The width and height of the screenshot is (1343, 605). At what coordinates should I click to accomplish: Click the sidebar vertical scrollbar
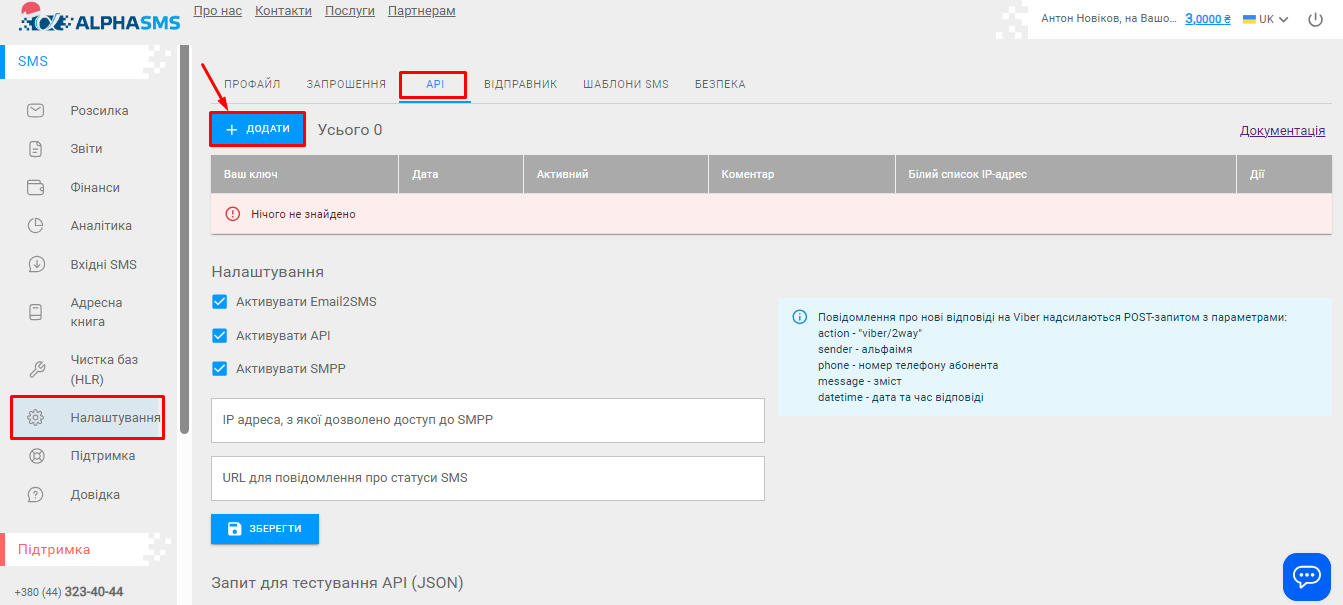pos(184,240)
